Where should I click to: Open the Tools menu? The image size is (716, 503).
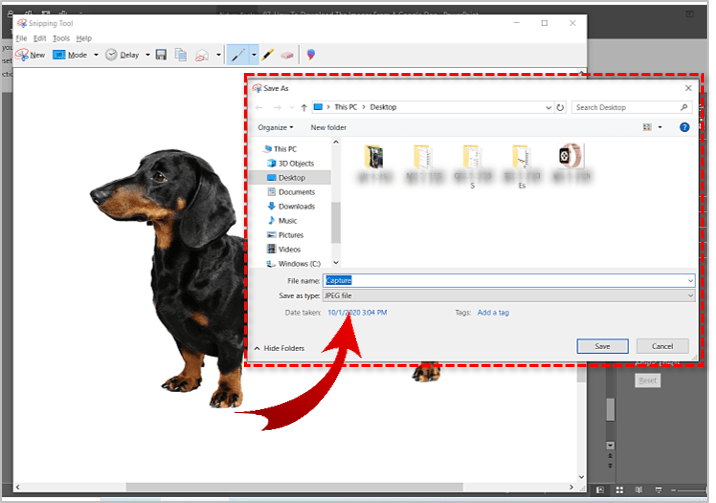click(61, 38)
